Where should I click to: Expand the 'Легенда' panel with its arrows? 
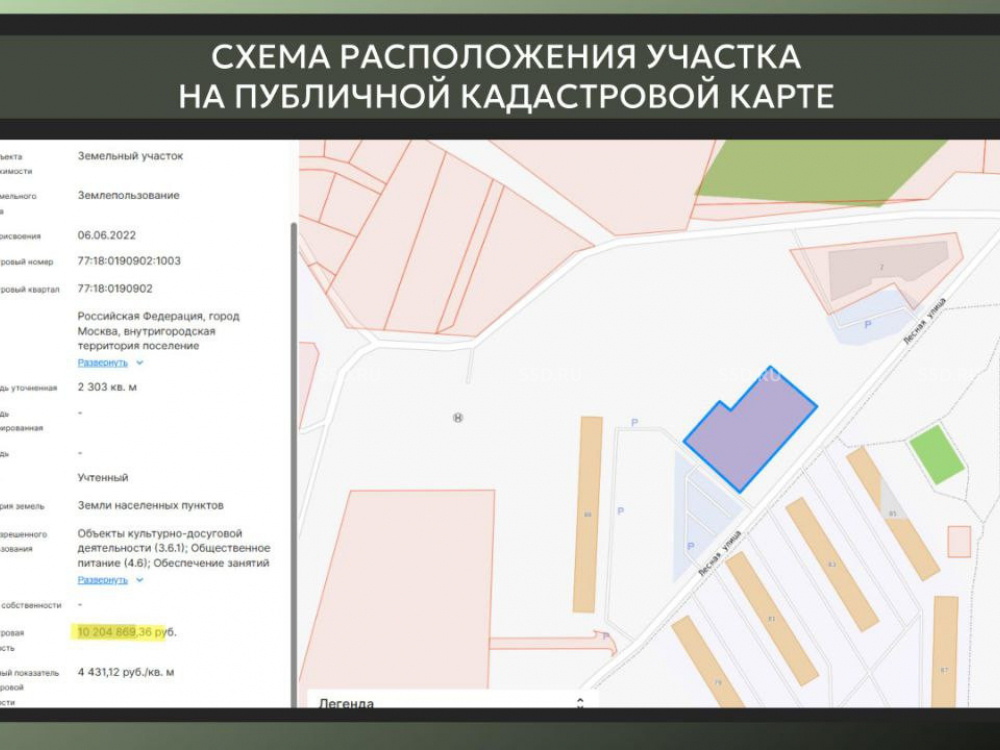(x=579, y=702)
